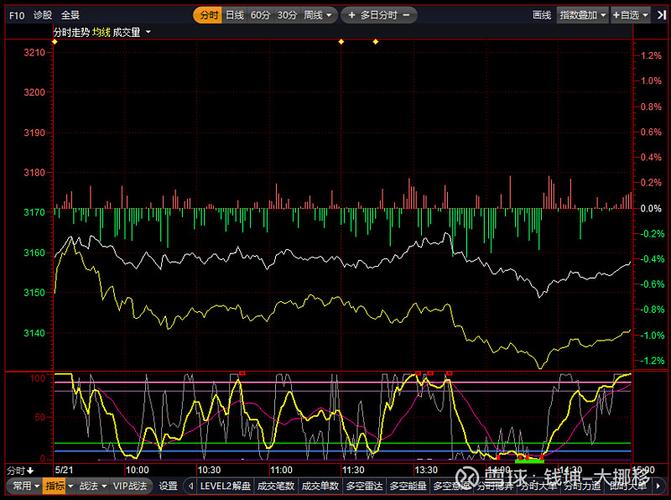671x500 pixels.
Task: Expand the 周线 period dropdown arrow
Action: click(329, 15)
